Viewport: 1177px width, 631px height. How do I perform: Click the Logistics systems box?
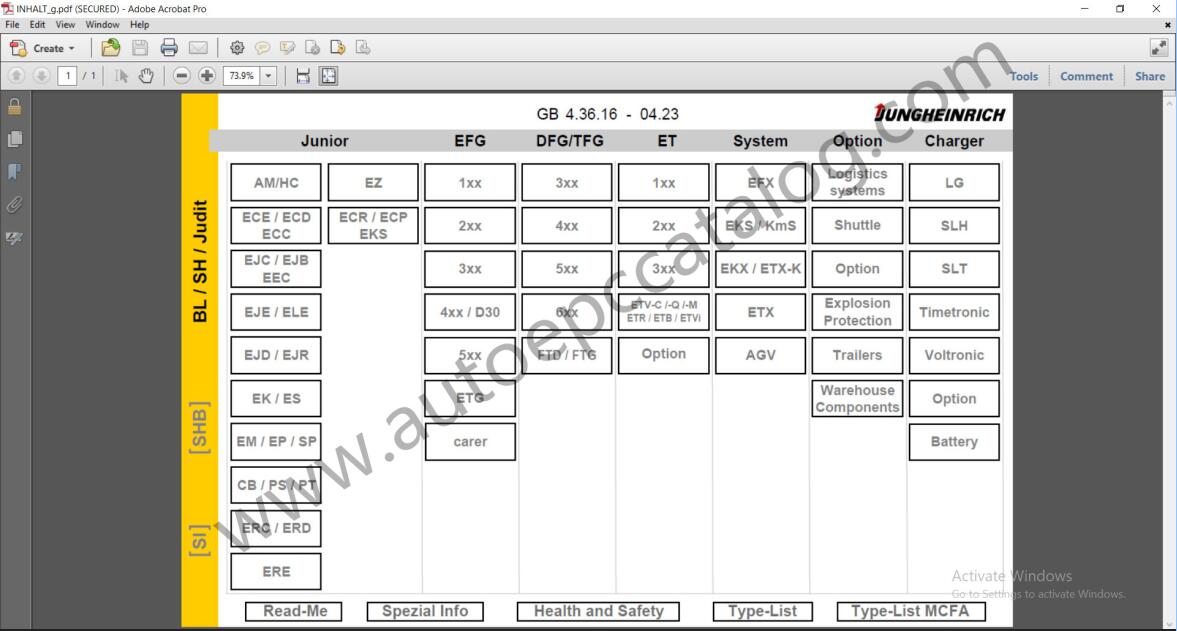tap(857, 182)
